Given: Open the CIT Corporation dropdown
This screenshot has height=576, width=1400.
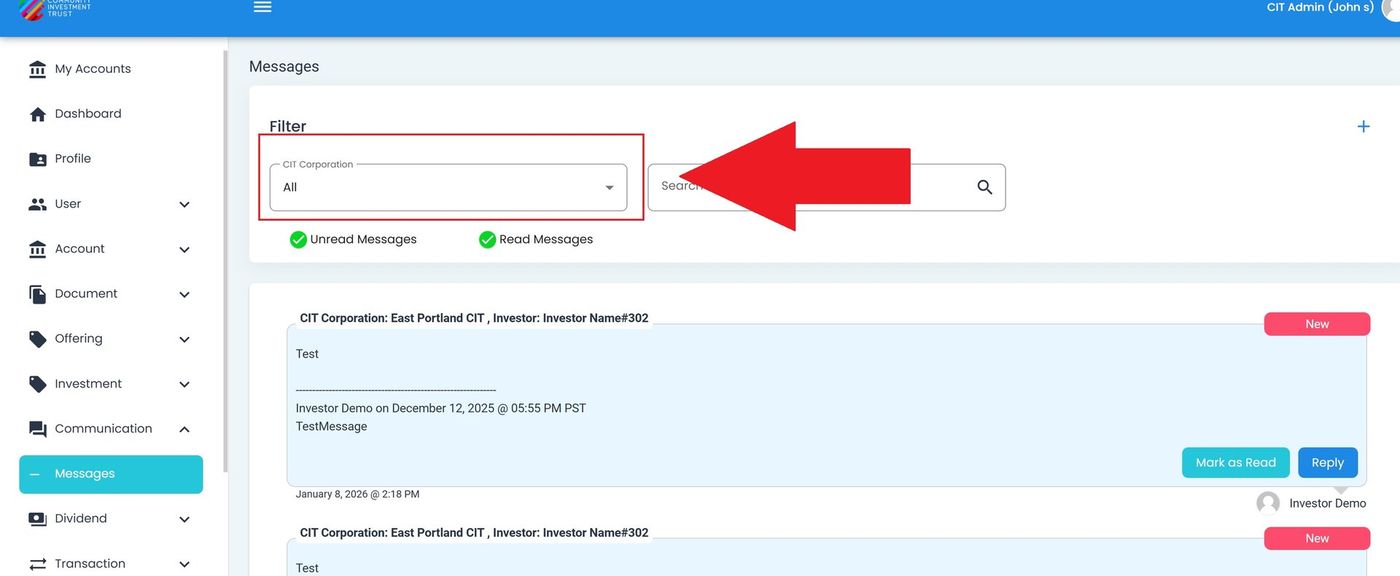Looking at the screenshot, I should (448, 187).
